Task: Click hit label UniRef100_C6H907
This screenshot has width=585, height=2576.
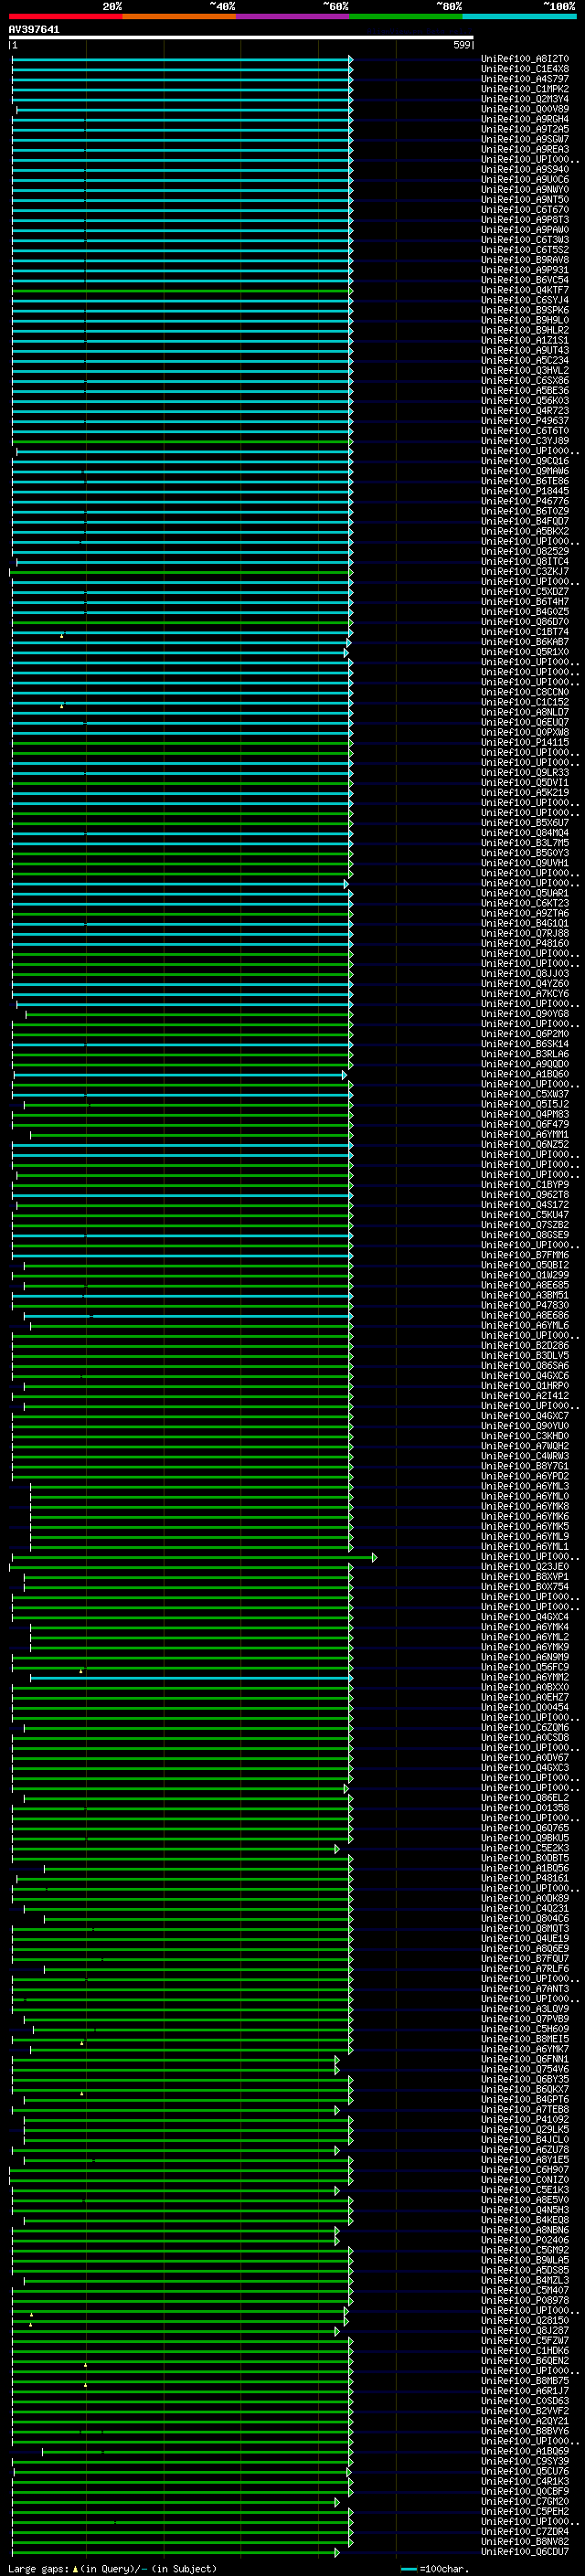Action: pos(525,2169)
